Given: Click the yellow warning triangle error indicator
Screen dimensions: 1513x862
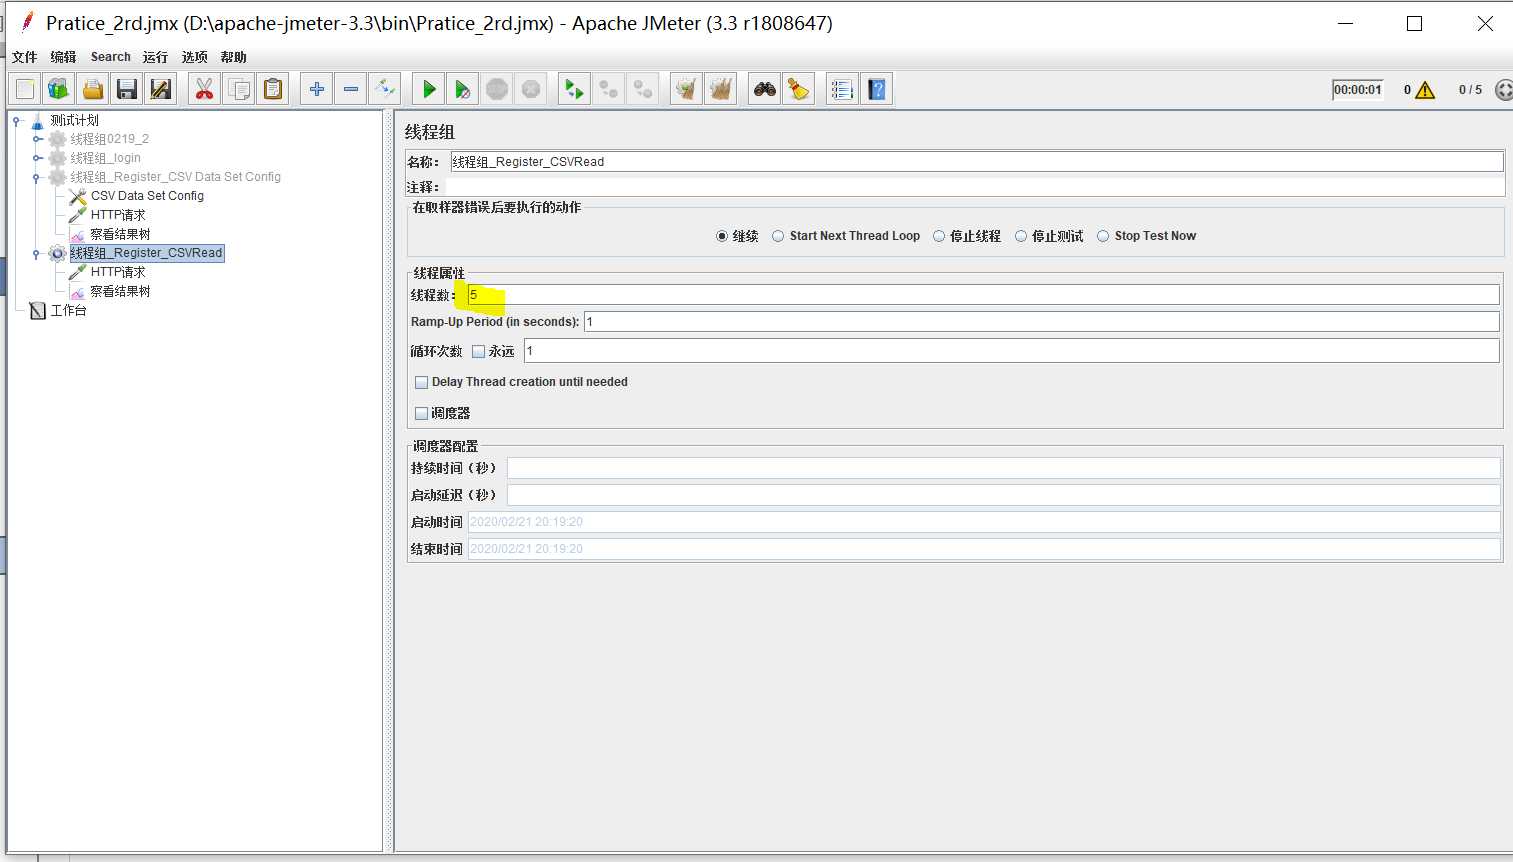Looking at the screenshot, I should point(1426,90).
